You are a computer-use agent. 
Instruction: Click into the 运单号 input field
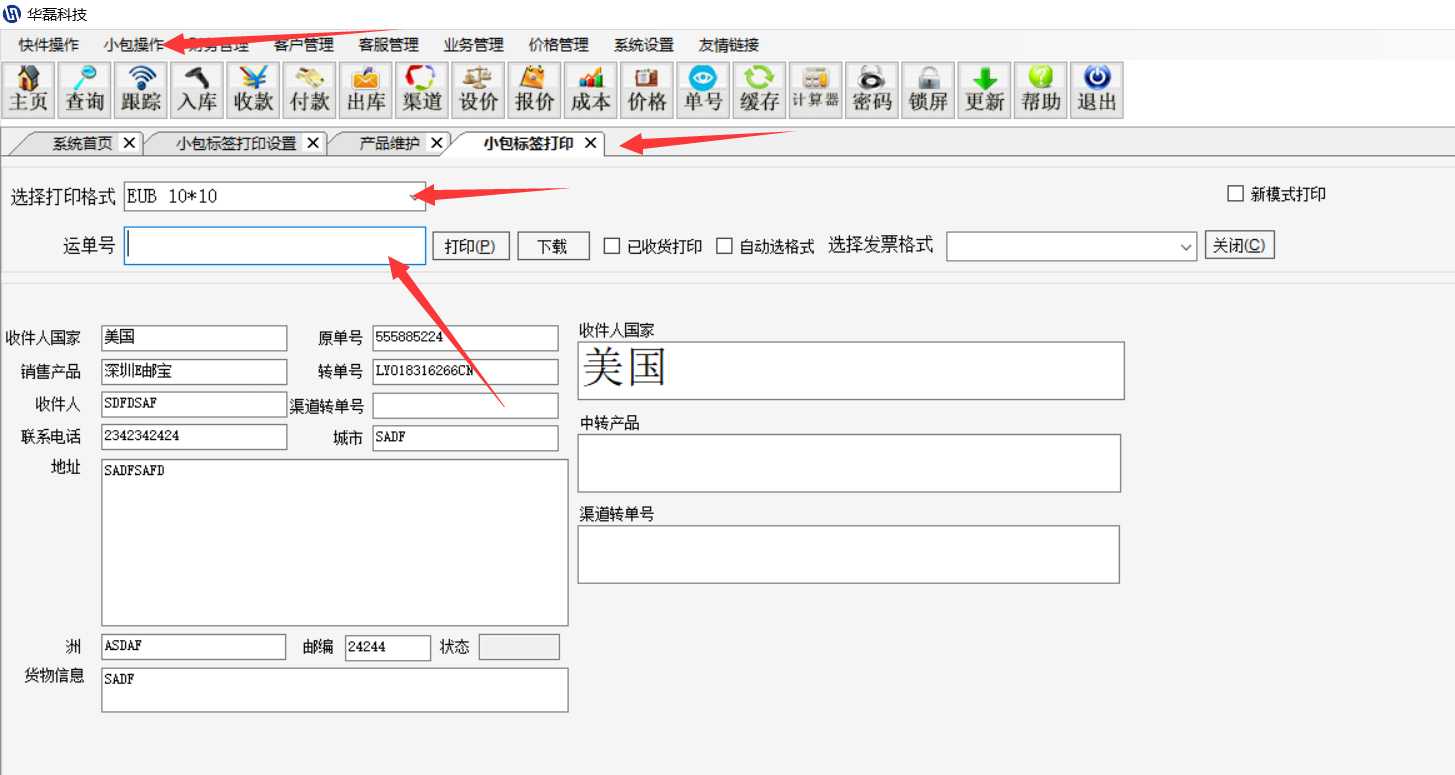(275, 246)
